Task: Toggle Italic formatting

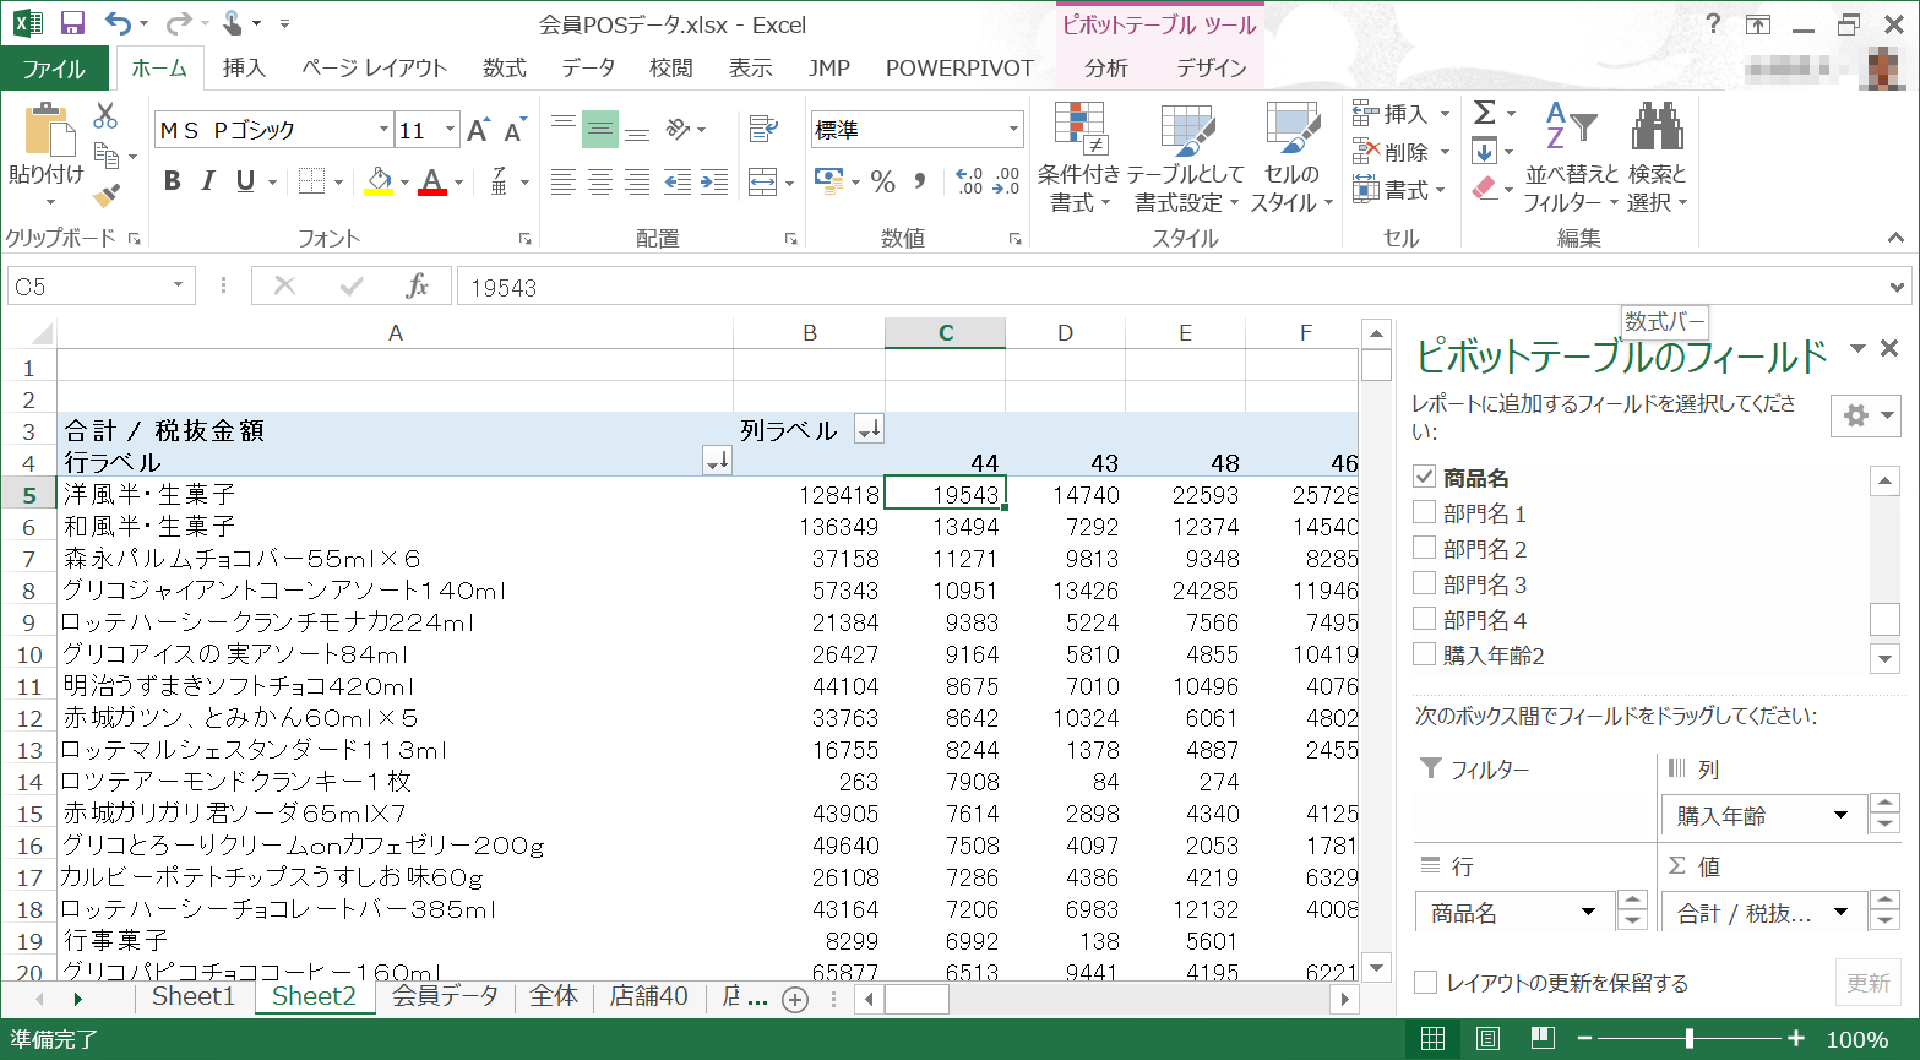Action: 208,181
